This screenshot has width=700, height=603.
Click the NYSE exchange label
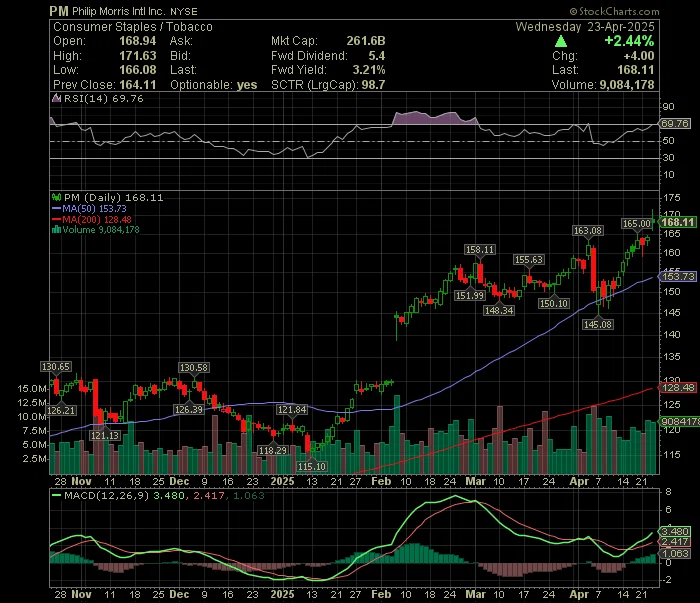click(183, 12)
